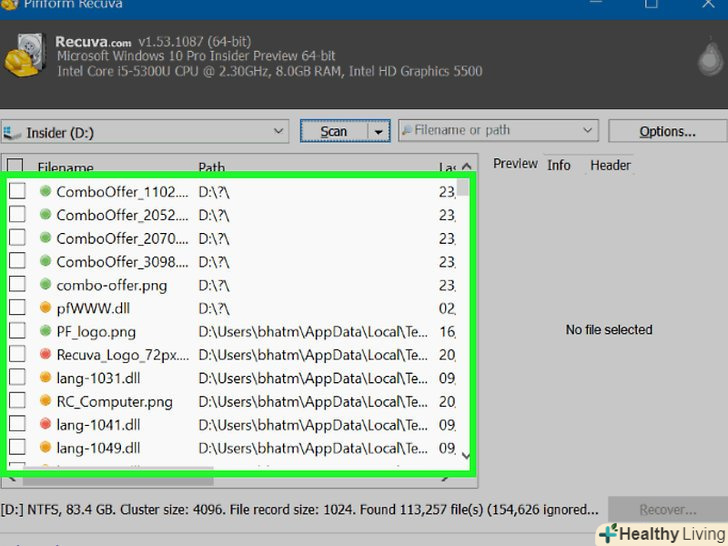The width and height of the screenshot is (728, 546).
Task: Check the box for ComboOffer_2070 file
Action: tap(17, 237)
